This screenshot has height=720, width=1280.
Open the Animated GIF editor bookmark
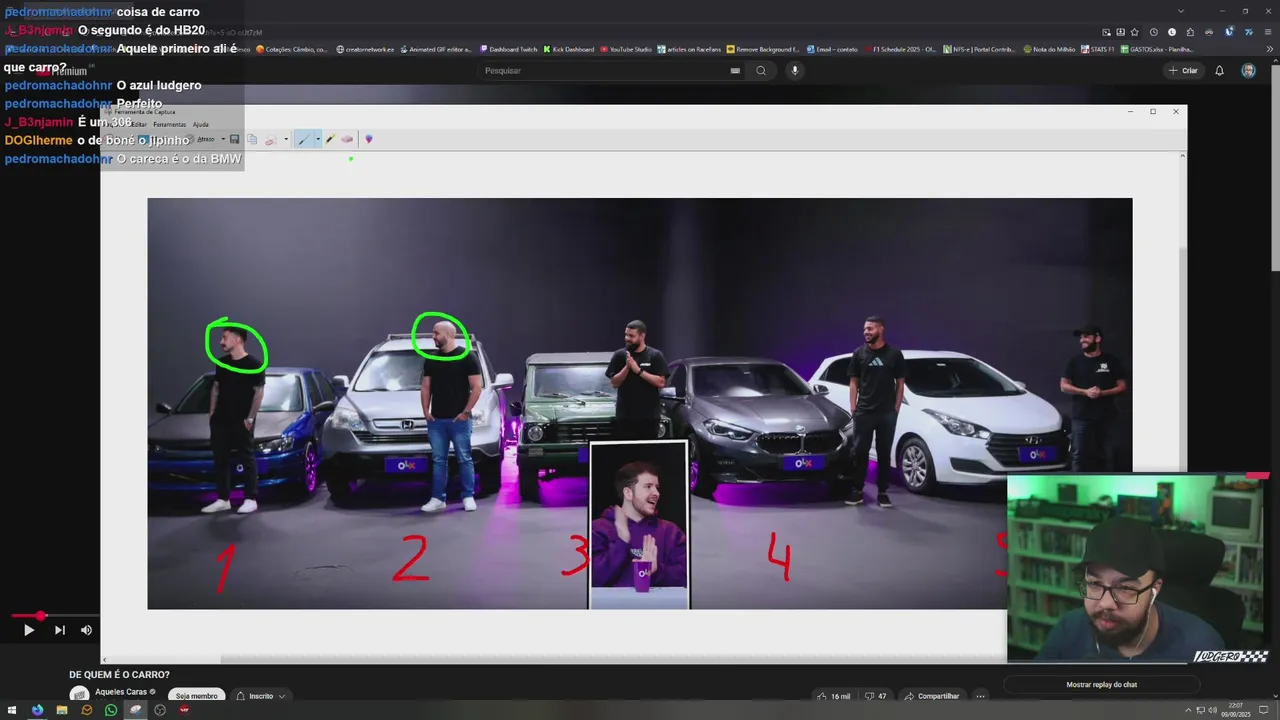[x=436, y=49]
